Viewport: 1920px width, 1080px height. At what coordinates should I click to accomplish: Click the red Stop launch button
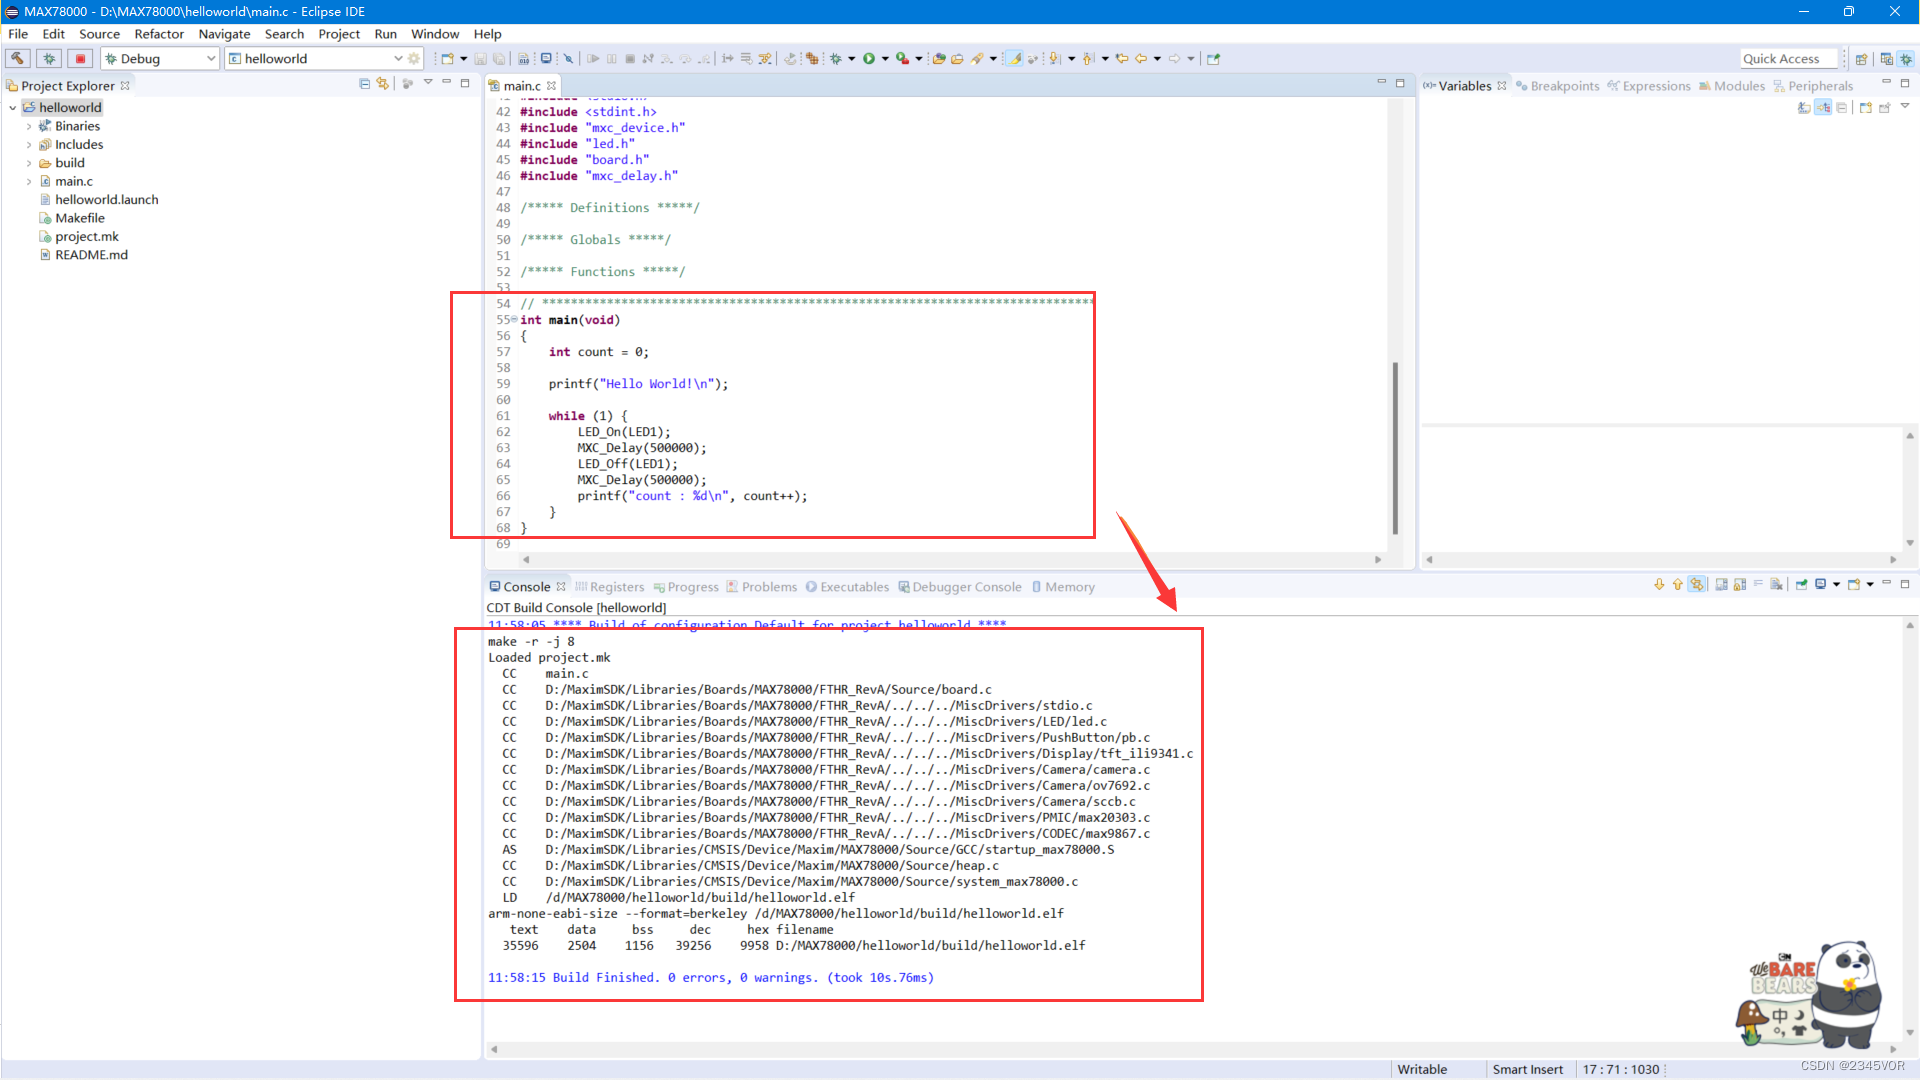click(81, 59)
